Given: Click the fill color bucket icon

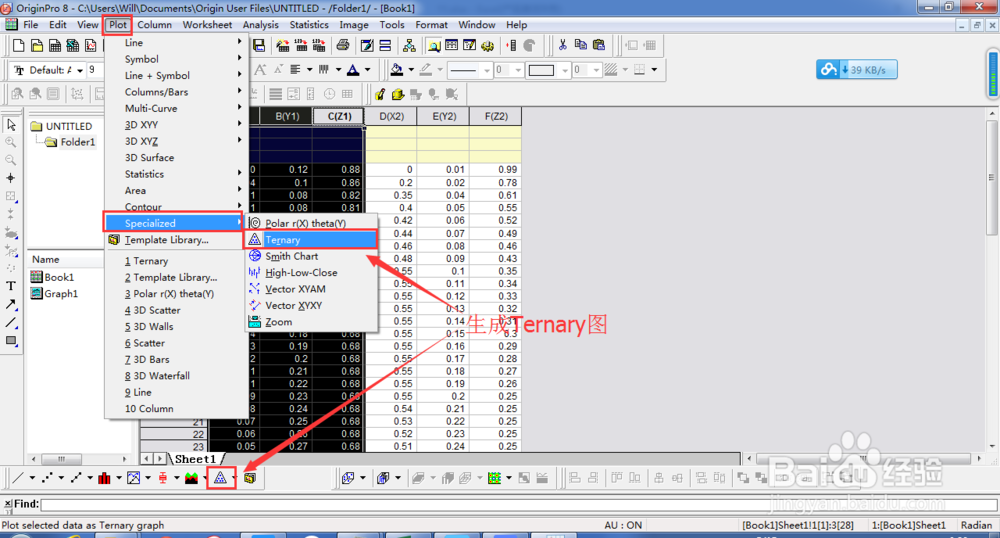Looking at the screenshot, I should pyautogui.click(x=397, y=70).
